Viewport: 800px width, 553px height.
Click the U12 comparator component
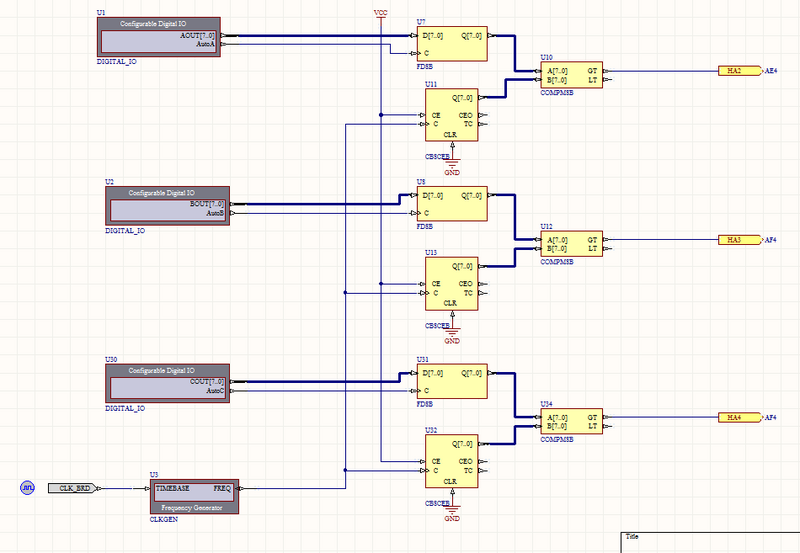pyautogui.click(x=571, y=244)
